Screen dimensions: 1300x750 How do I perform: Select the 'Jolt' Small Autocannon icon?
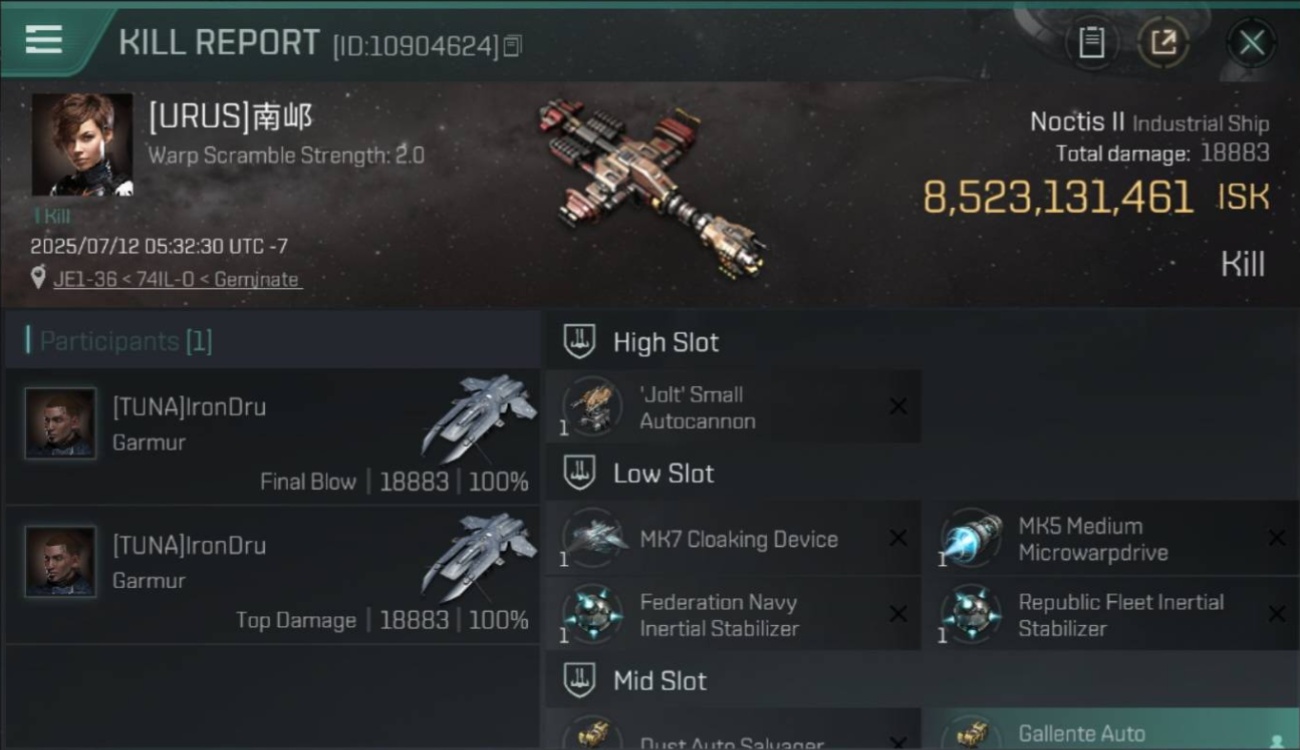pos(592,407)
